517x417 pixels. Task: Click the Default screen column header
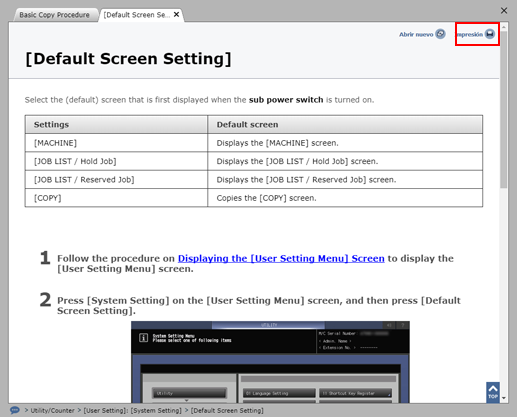(345, 125)
